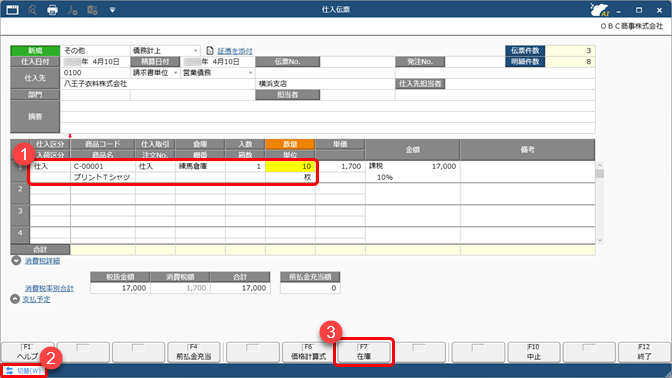The image size is (672, 378).
Task: Click the 入数 cell showing 1
Action: (x=245, y=166)
